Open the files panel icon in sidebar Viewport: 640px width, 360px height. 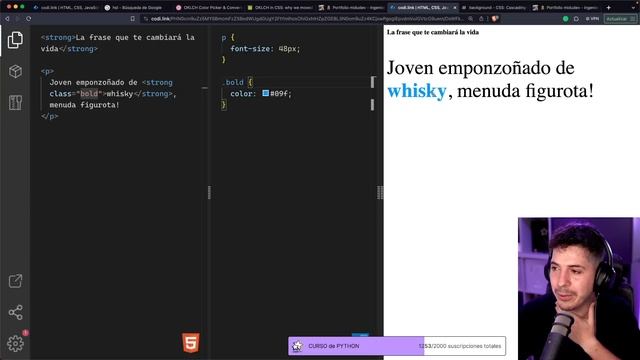[x=15, y=40]
